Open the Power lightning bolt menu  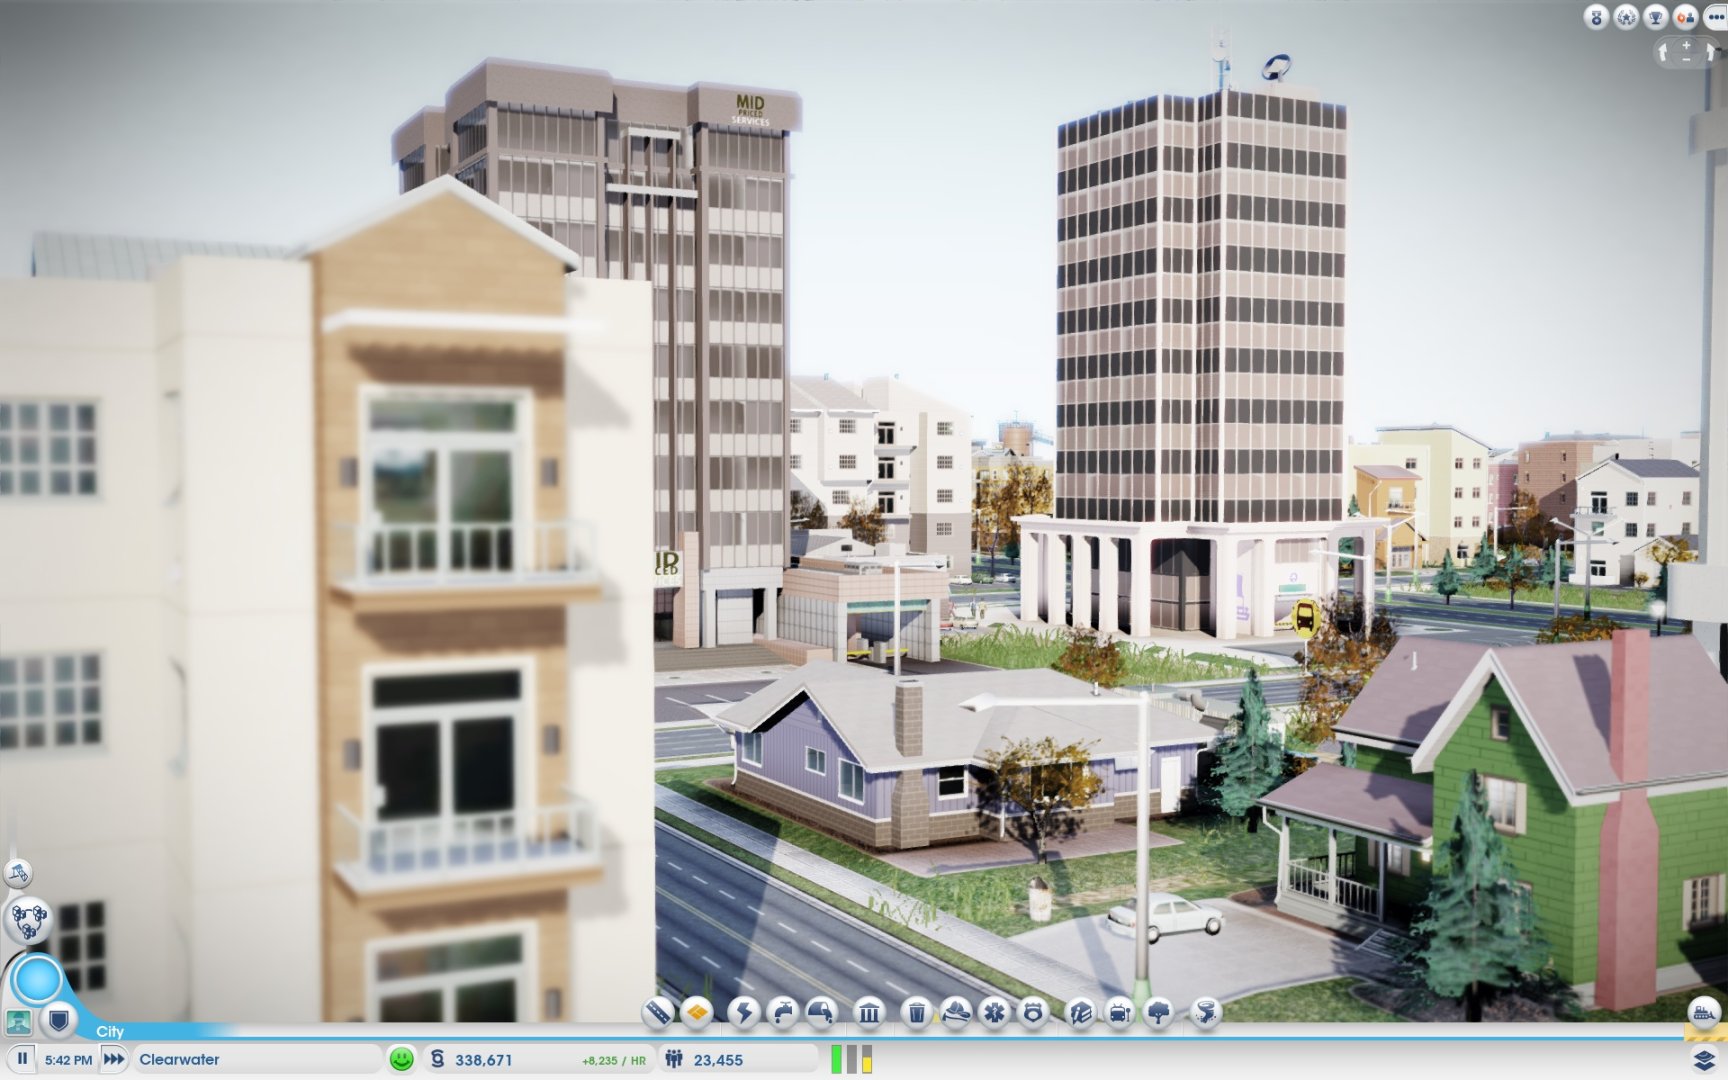[x=744, y=1013]
